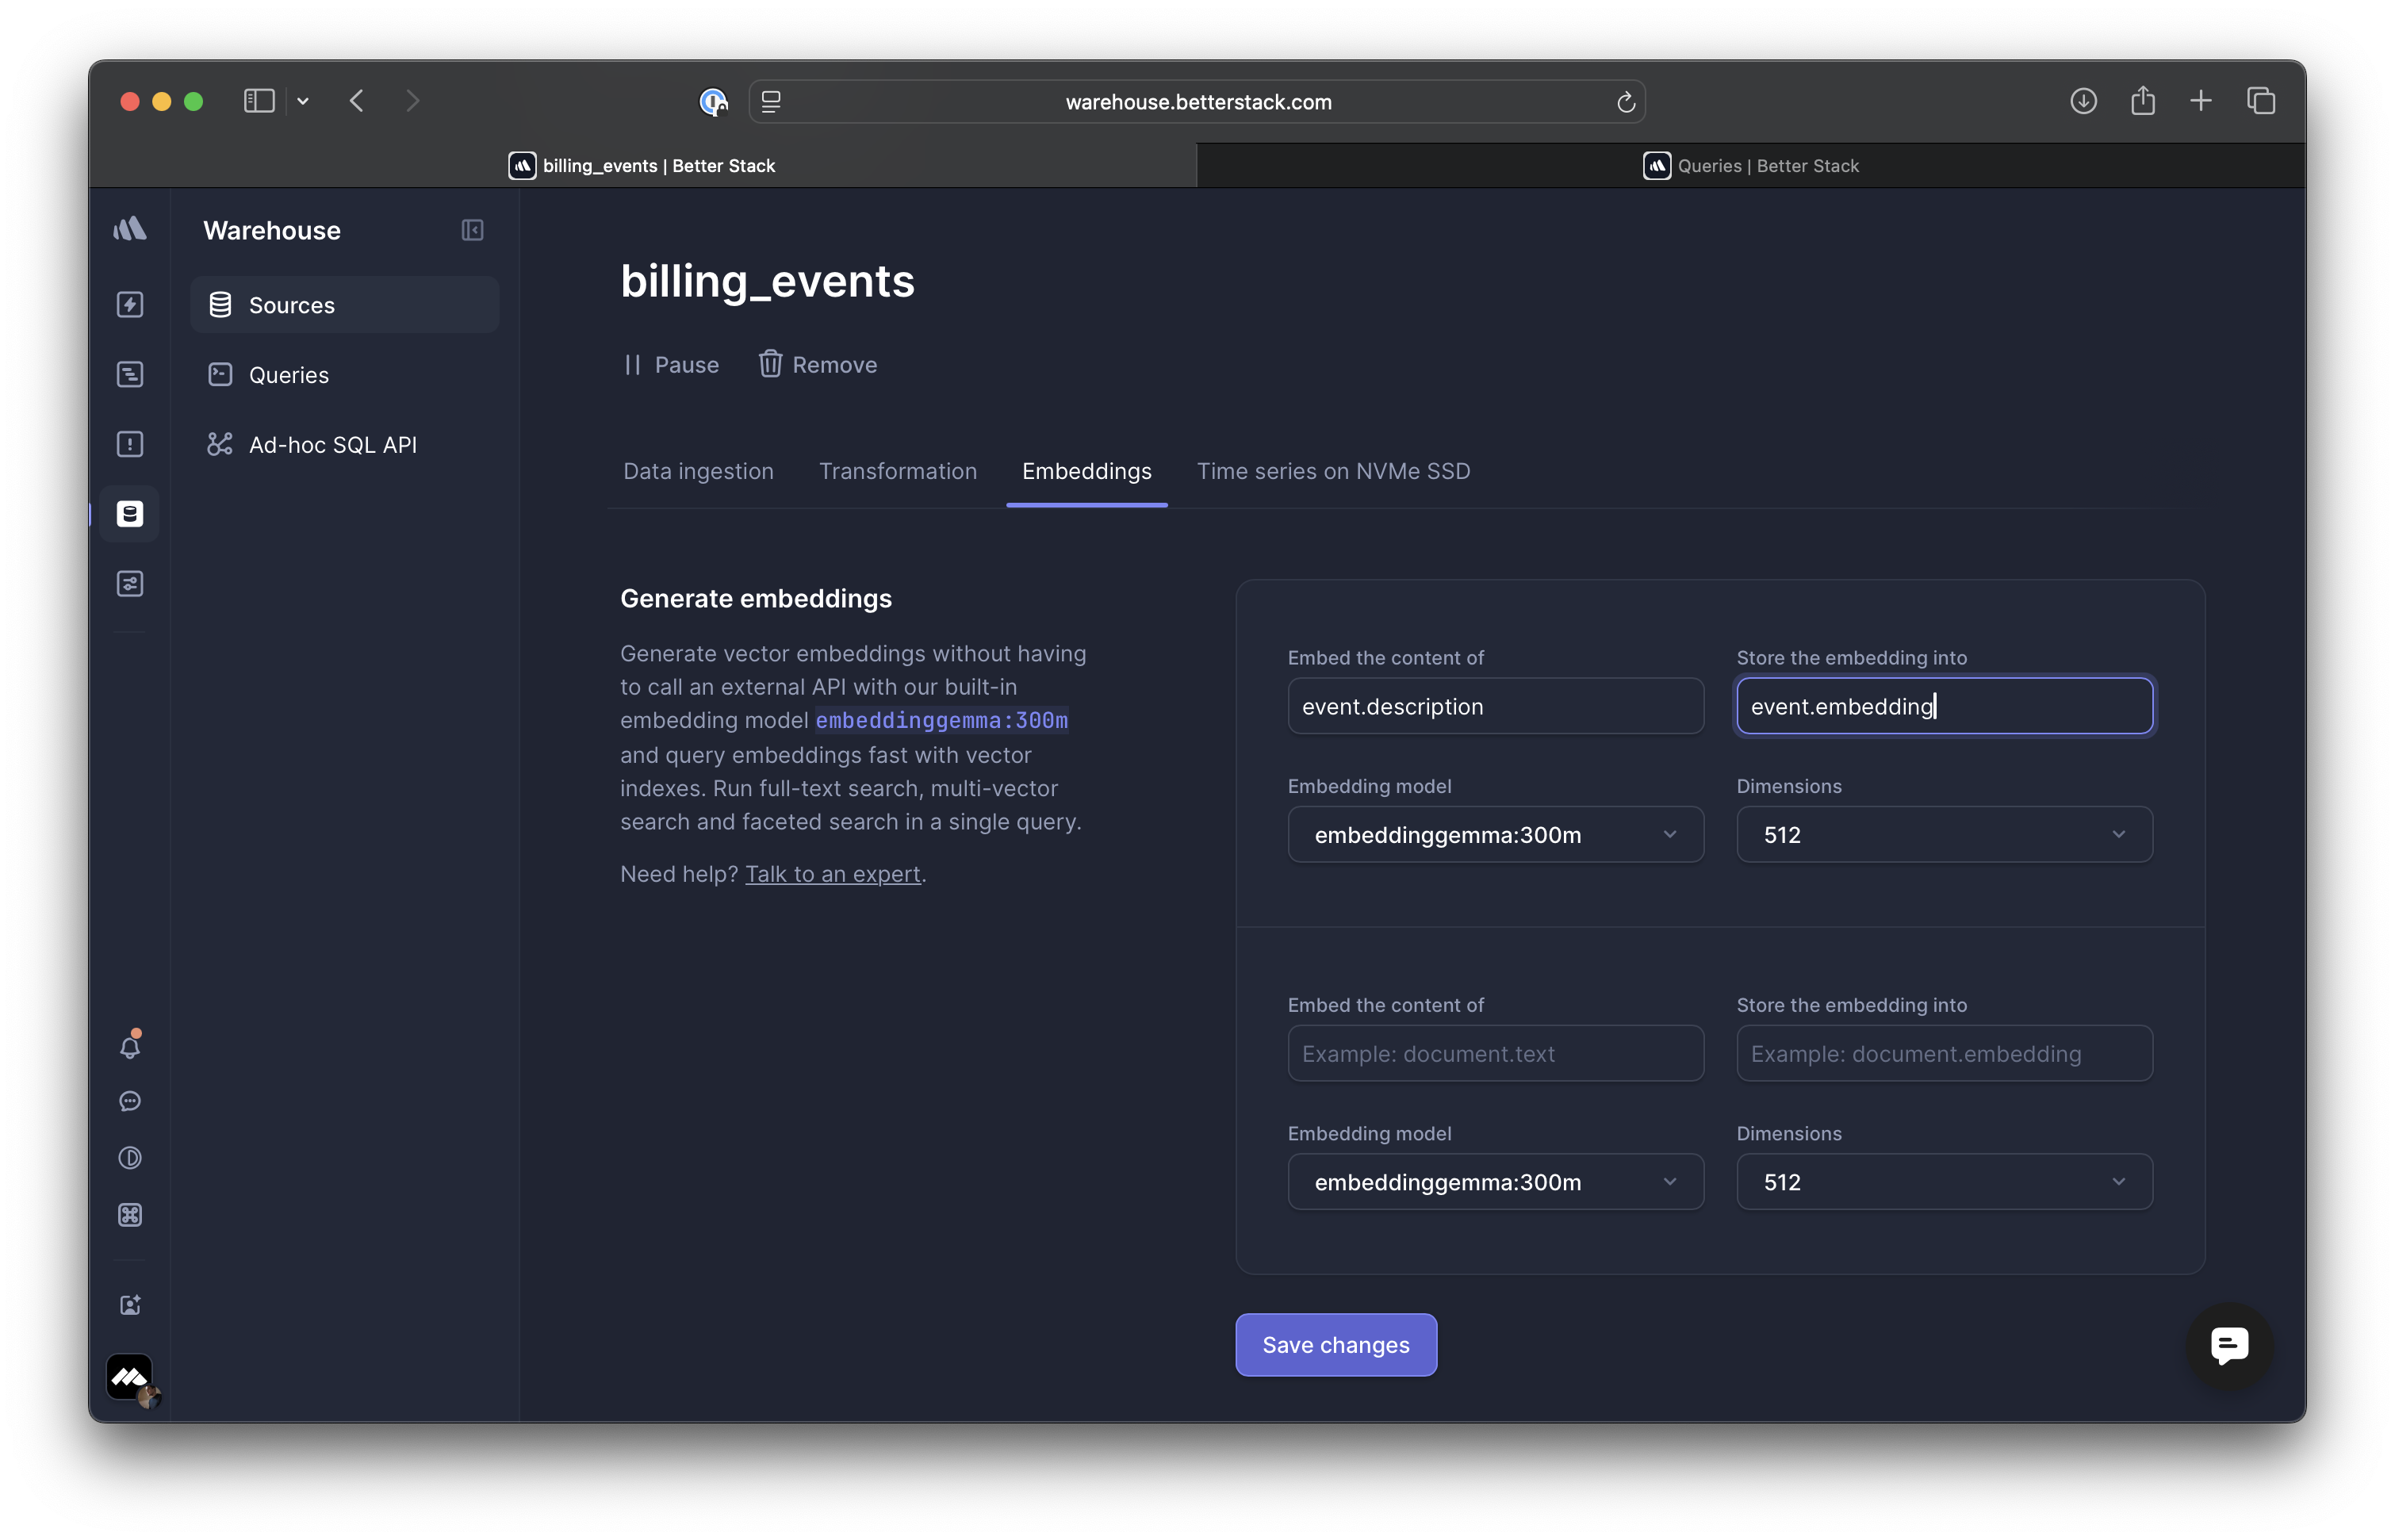Click the keyboard shortcuts command icon
This screenshot has width=2395, height=1540.
click(x=130, y=1214)
